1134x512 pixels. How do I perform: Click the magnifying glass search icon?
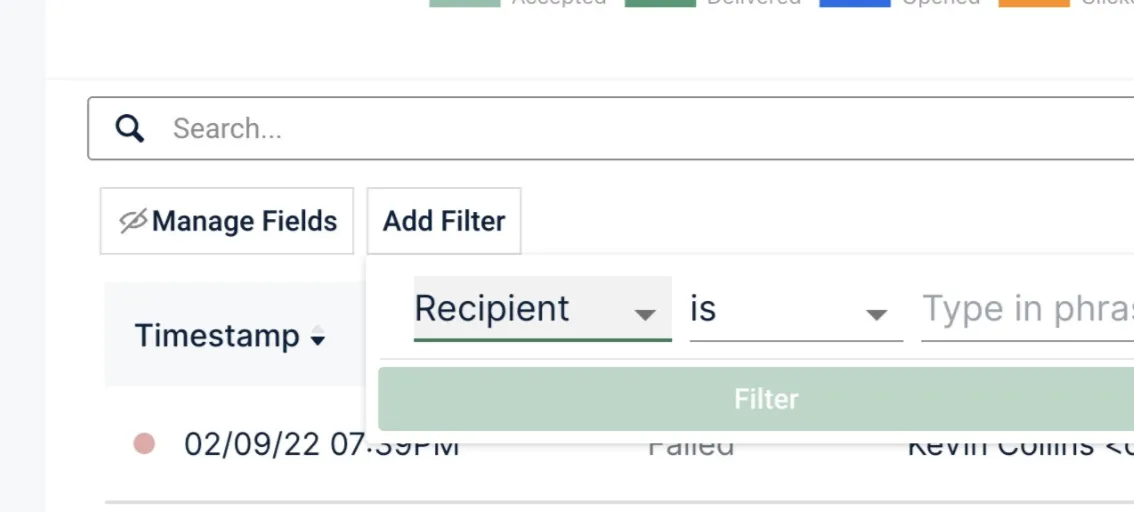pos(129,129)
